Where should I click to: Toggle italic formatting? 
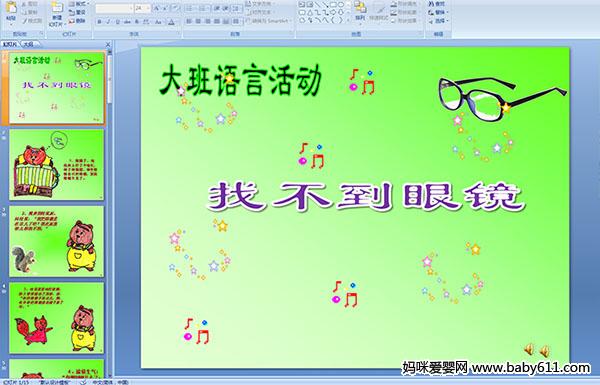108,22
